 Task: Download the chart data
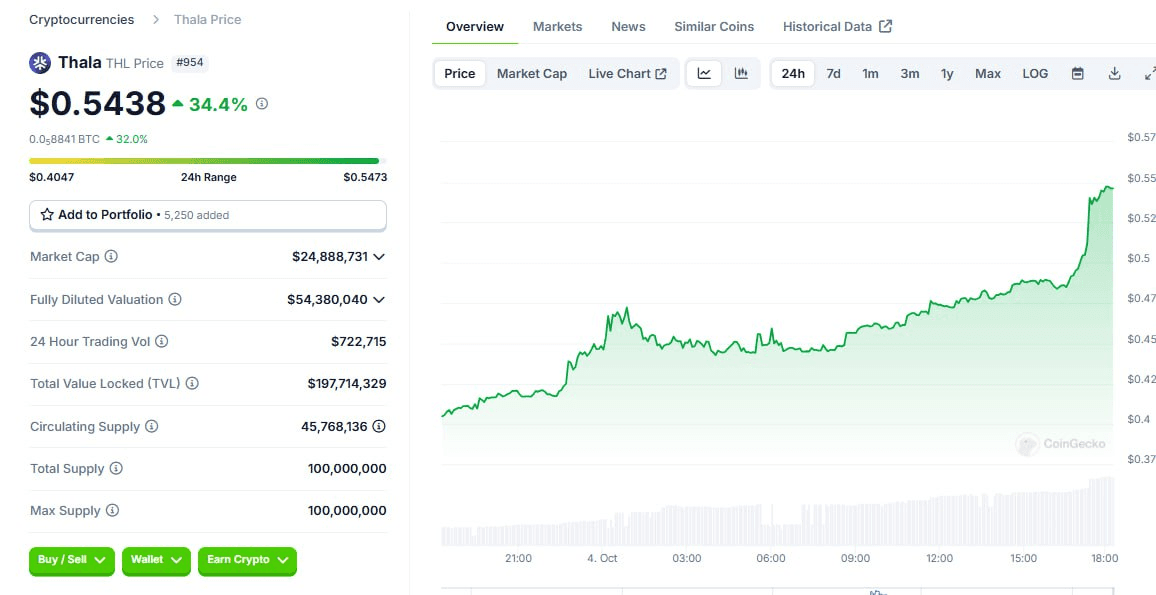[1115, 74]
